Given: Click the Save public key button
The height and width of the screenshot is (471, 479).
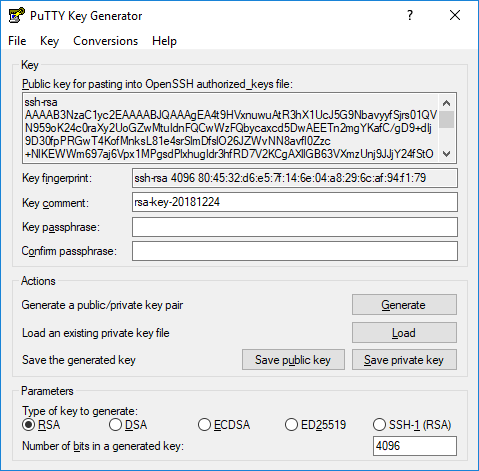Looking at the screenshot, I should pyautogui.click(x=293, y=360).
